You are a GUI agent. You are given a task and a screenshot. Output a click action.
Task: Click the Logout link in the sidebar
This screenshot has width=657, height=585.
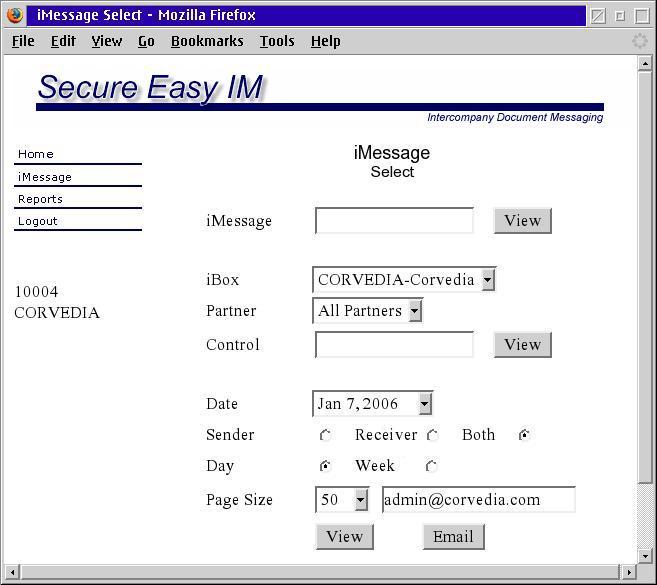pyautogui.click(x=38, y=221)
